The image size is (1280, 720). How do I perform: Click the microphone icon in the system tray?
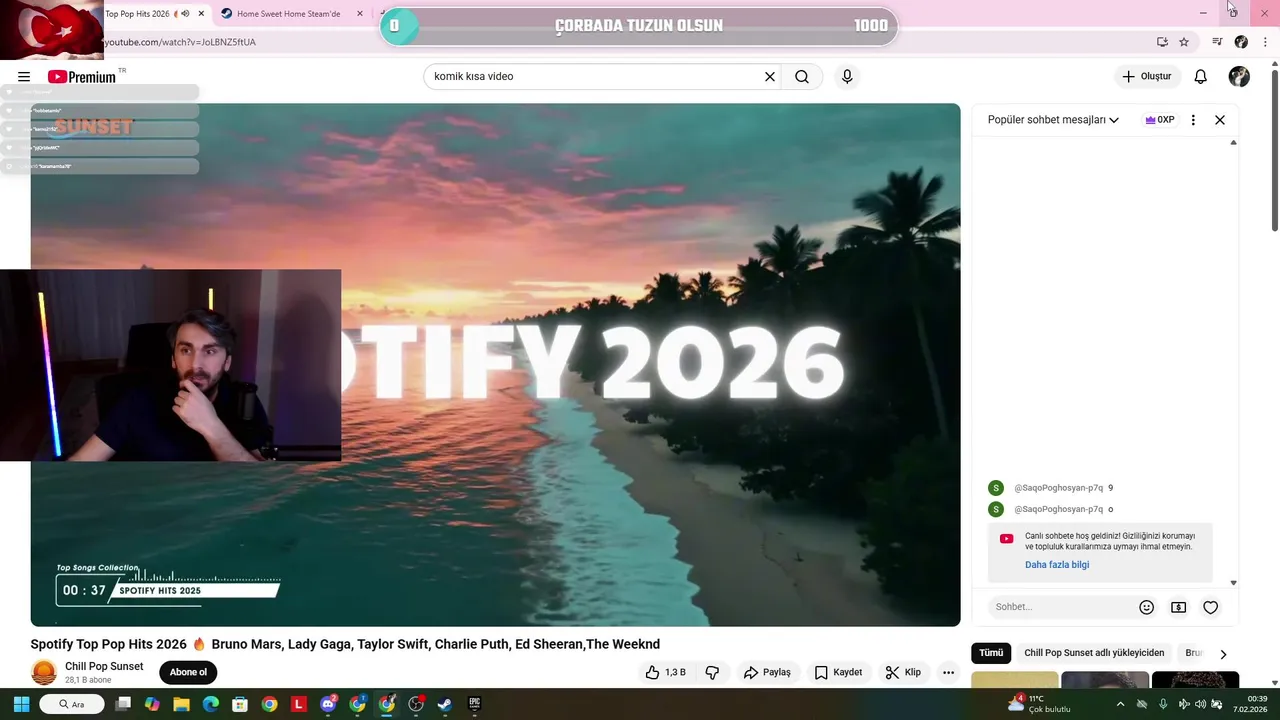pos(1163,704)
